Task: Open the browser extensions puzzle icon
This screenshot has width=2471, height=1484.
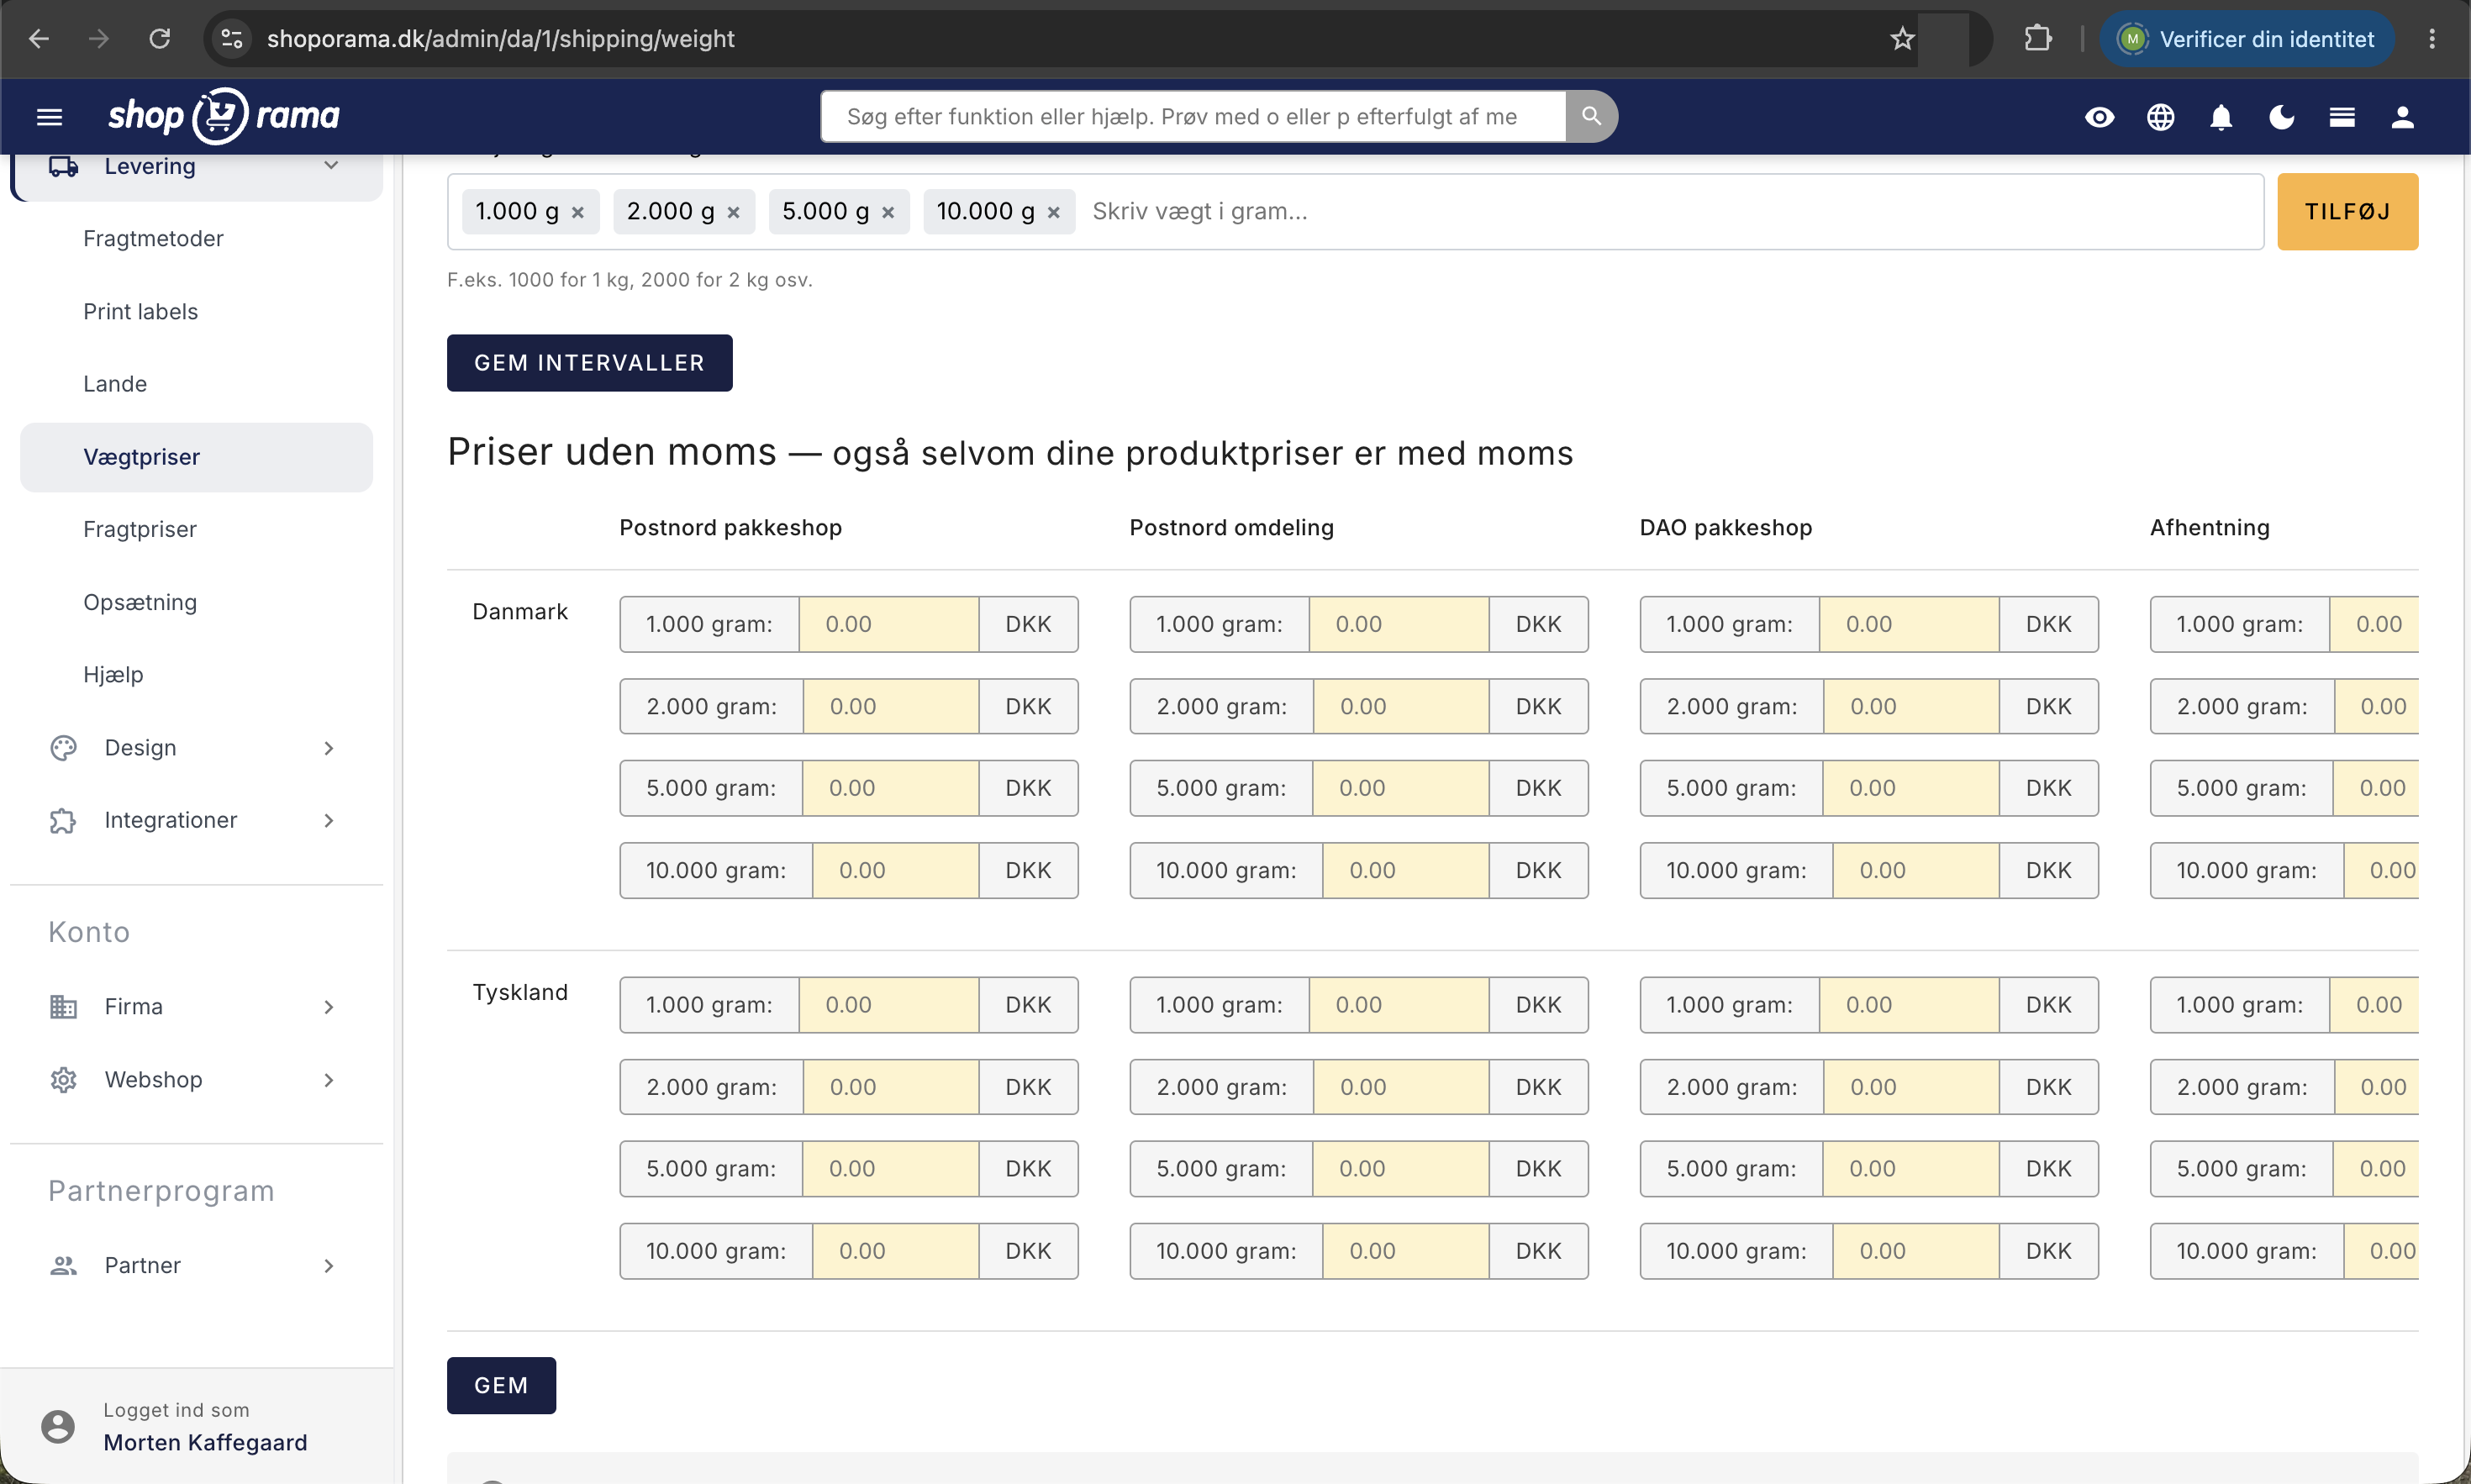Action: [x=2037, y=39]
